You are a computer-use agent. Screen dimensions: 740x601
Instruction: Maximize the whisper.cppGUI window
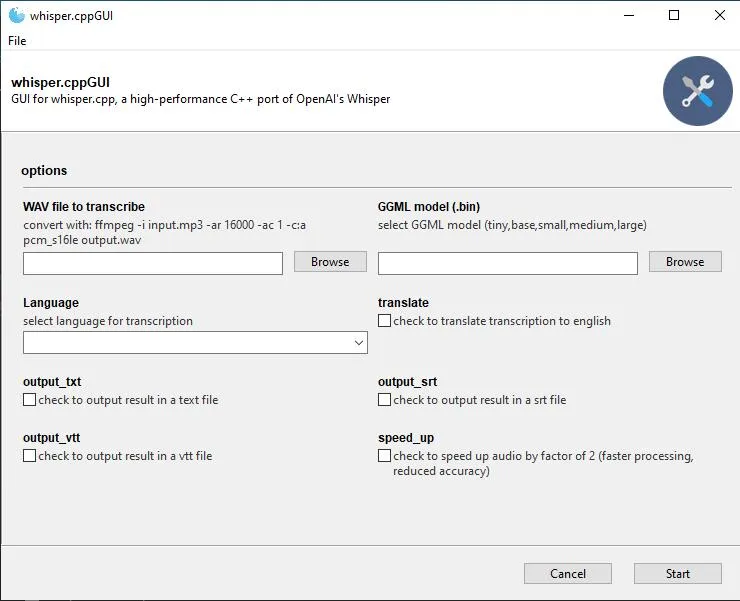[674, 16]
